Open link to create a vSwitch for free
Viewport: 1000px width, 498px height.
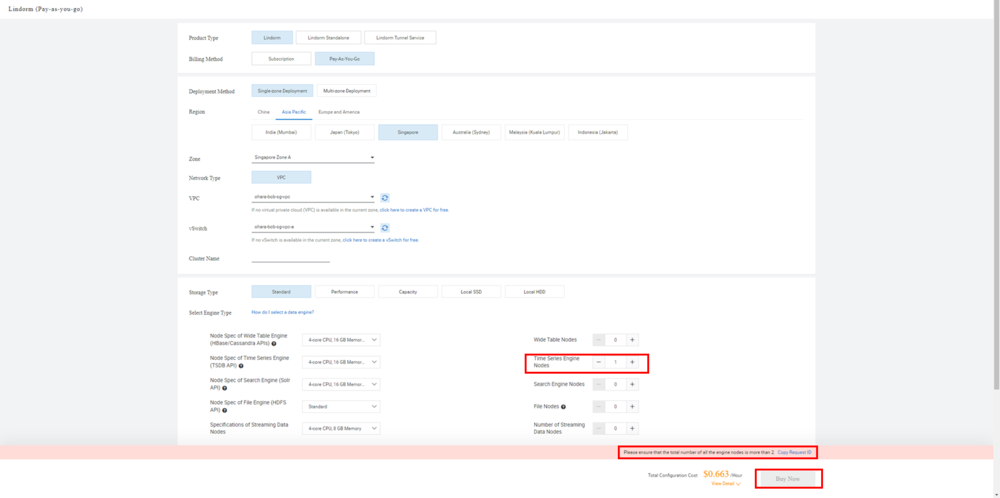[x=381, y=240]
